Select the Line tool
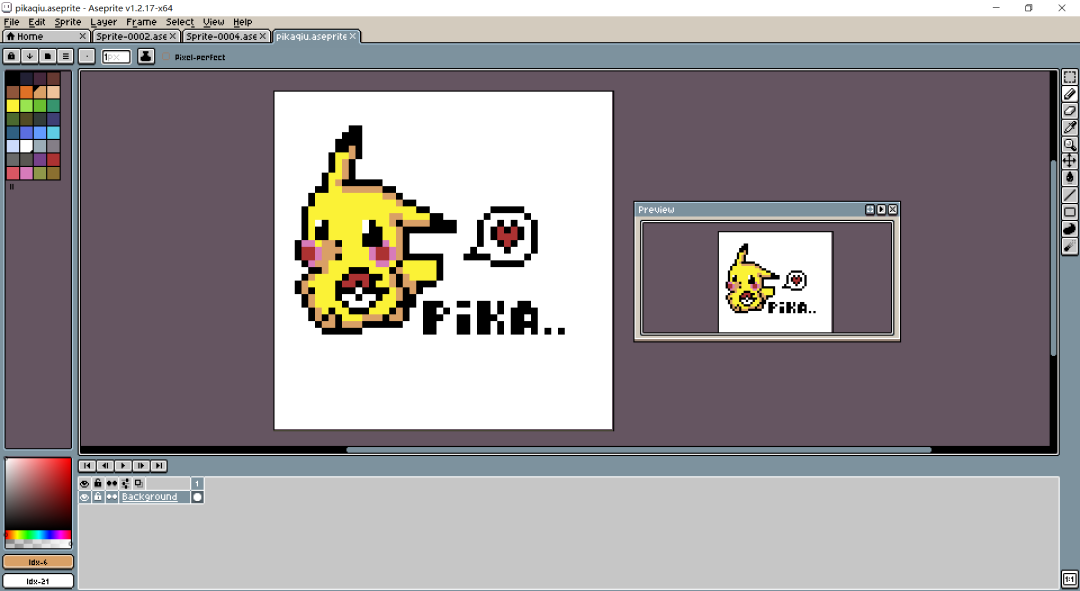Viewport: 1080px width, 591px height. click(1070, 195)
